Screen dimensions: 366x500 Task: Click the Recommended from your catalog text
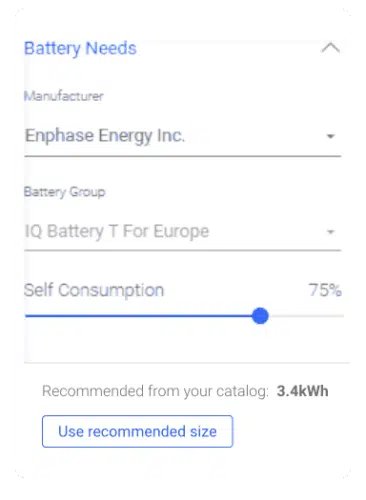pyautogui.click(x=155, y=391)
